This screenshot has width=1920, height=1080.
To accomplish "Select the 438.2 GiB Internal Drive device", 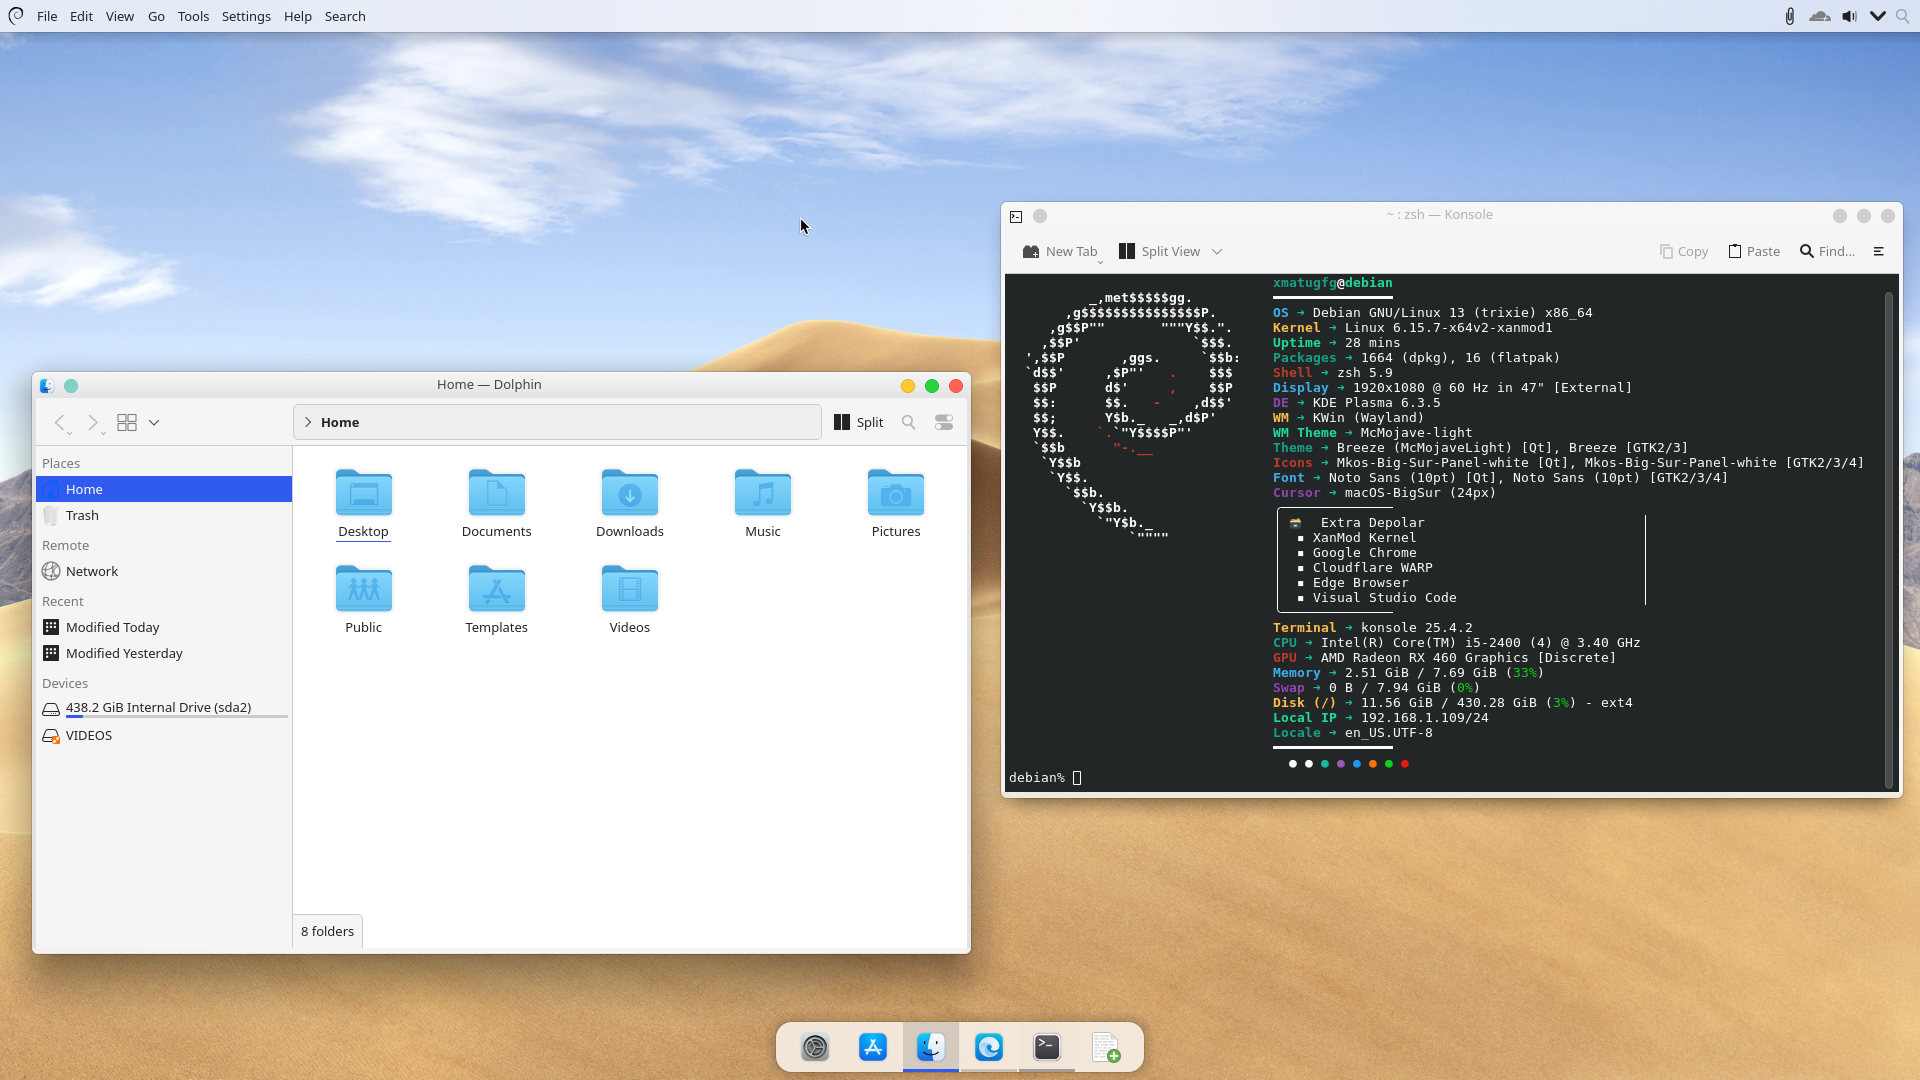I will [164, 708].
